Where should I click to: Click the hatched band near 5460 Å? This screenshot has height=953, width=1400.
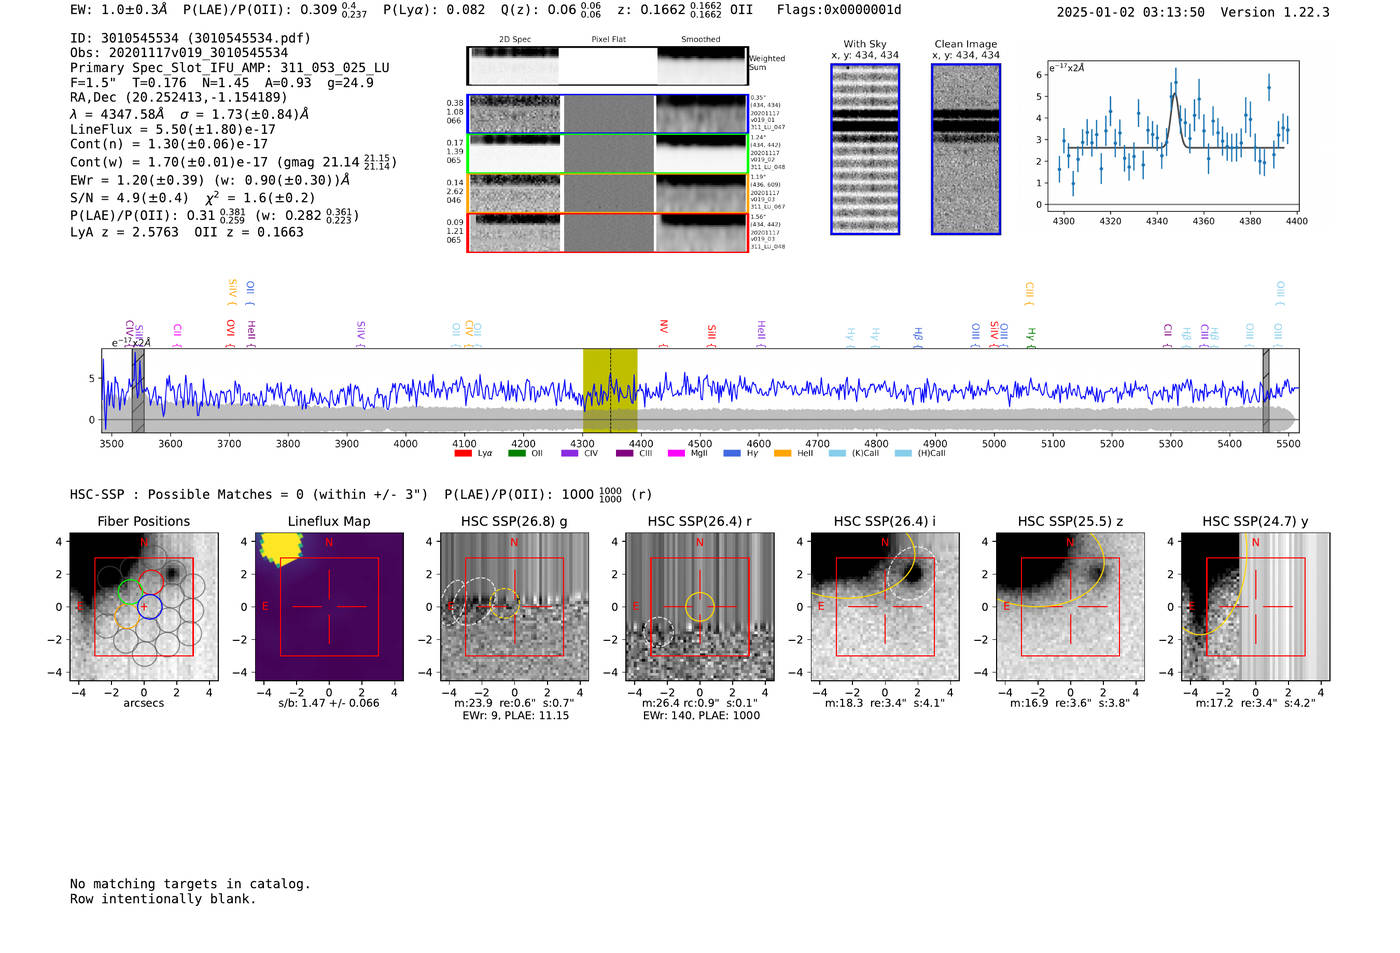click(1266, 390)
